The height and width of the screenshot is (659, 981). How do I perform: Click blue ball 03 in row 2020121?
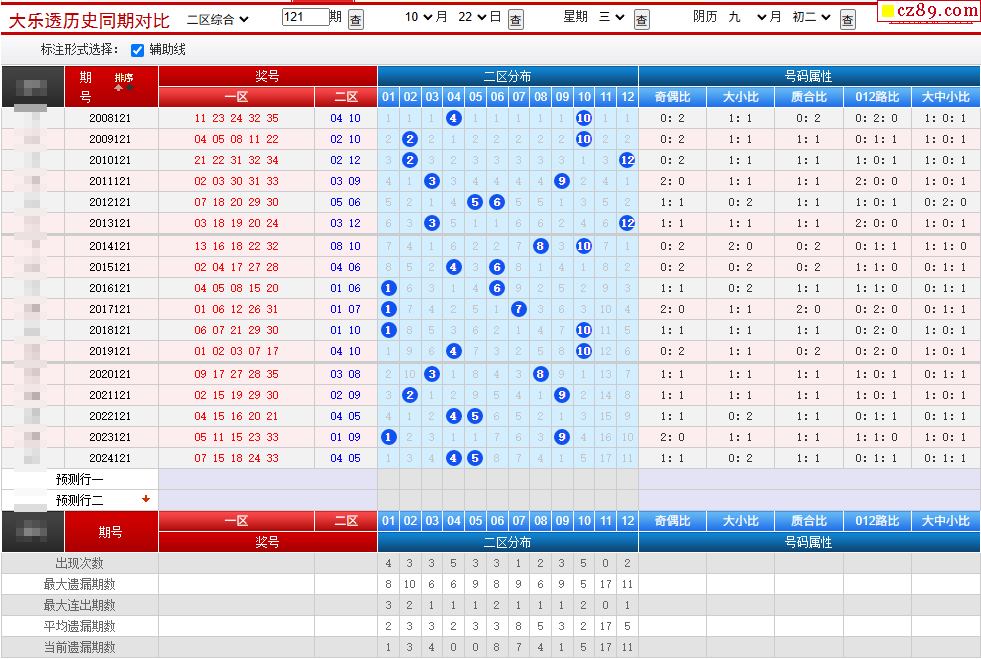[432, 374]
